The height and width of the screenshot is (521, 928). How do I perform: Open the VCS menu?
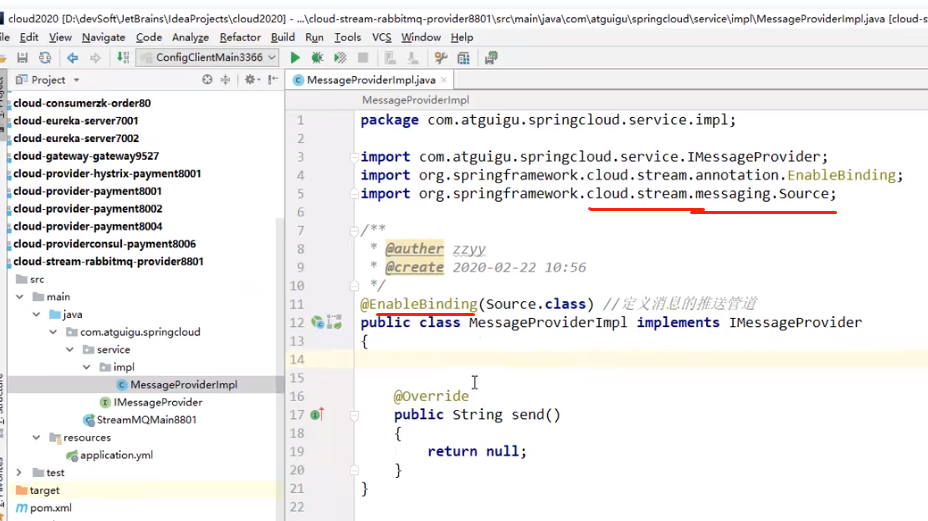click(382, 37)
